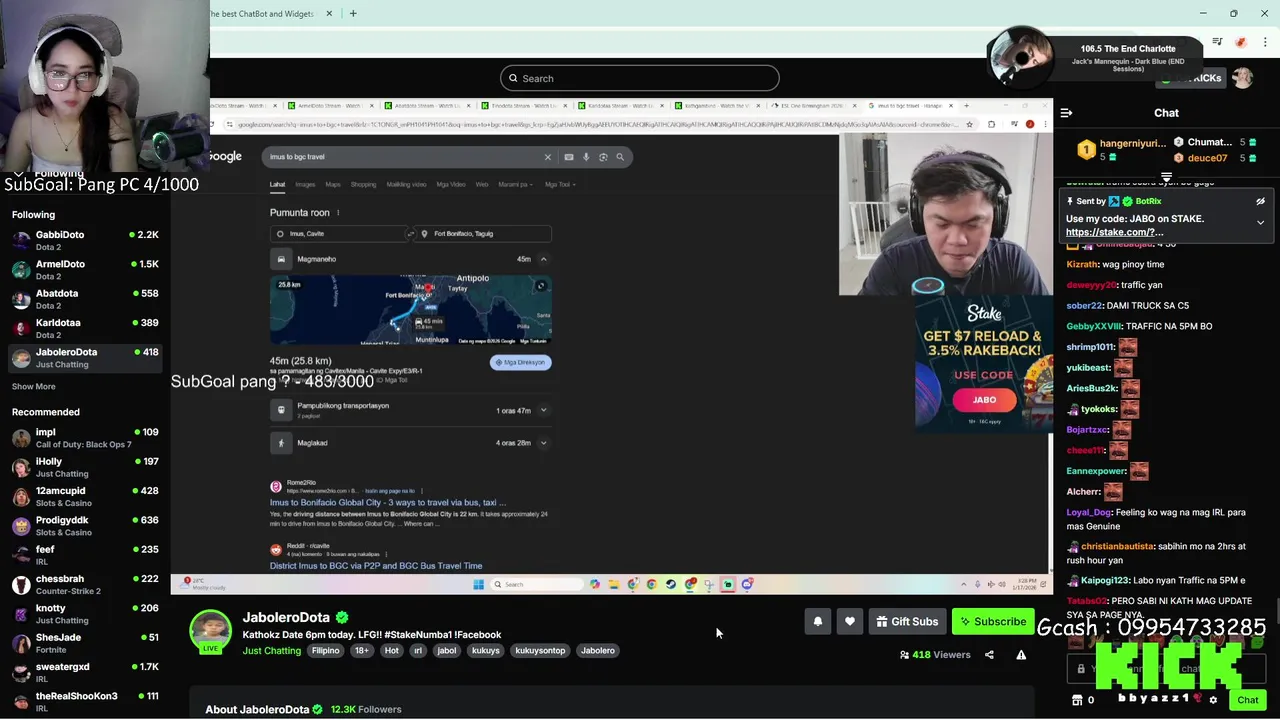Expand the Magmaneho driving option chevron

click(543, 259)
